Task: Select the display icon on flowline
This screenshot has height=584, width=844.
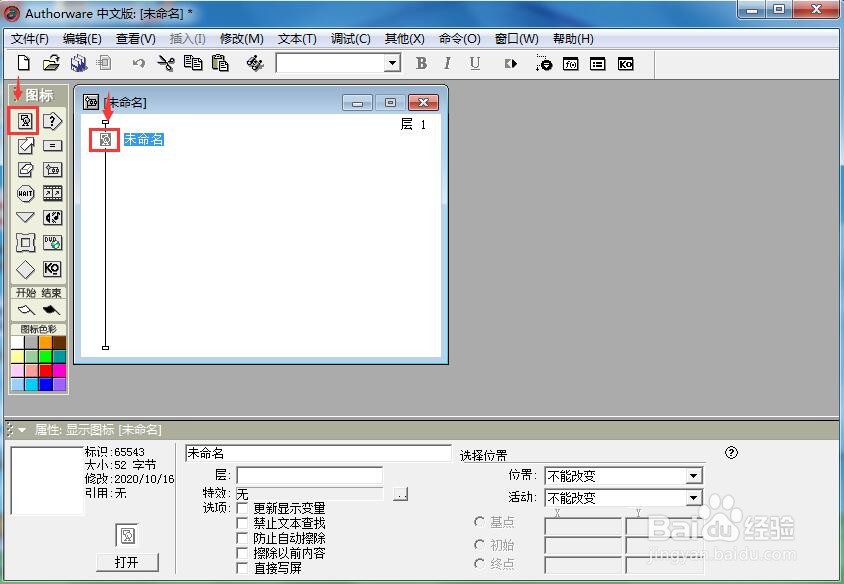Action: click(x=105, y=140)
